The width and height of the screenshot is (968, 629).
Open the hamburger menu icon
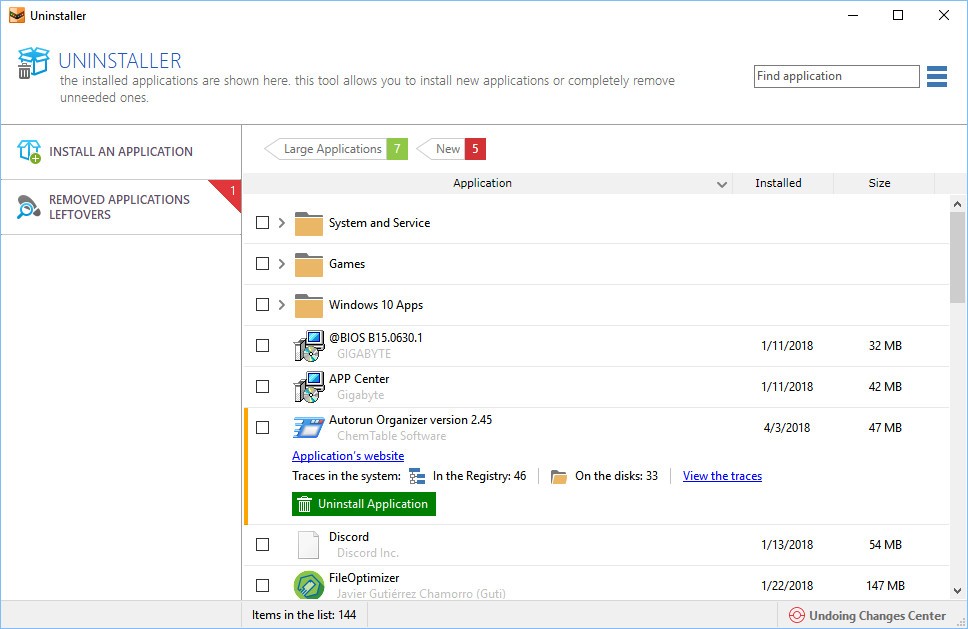point(936,76)
